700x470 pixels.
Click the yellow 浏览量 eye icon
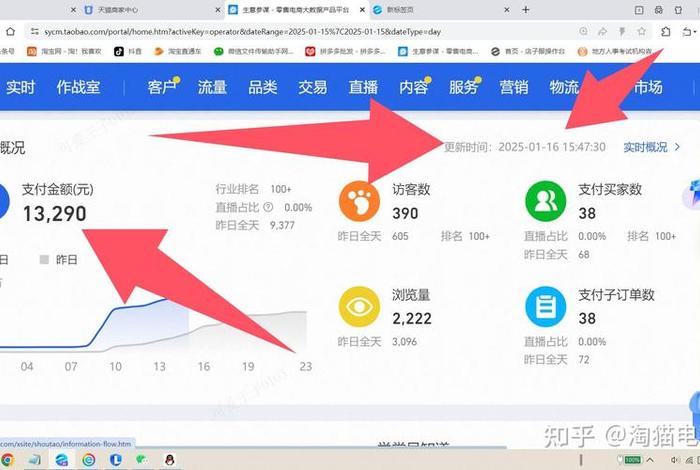pyautogui.click(x=359, y=307)
